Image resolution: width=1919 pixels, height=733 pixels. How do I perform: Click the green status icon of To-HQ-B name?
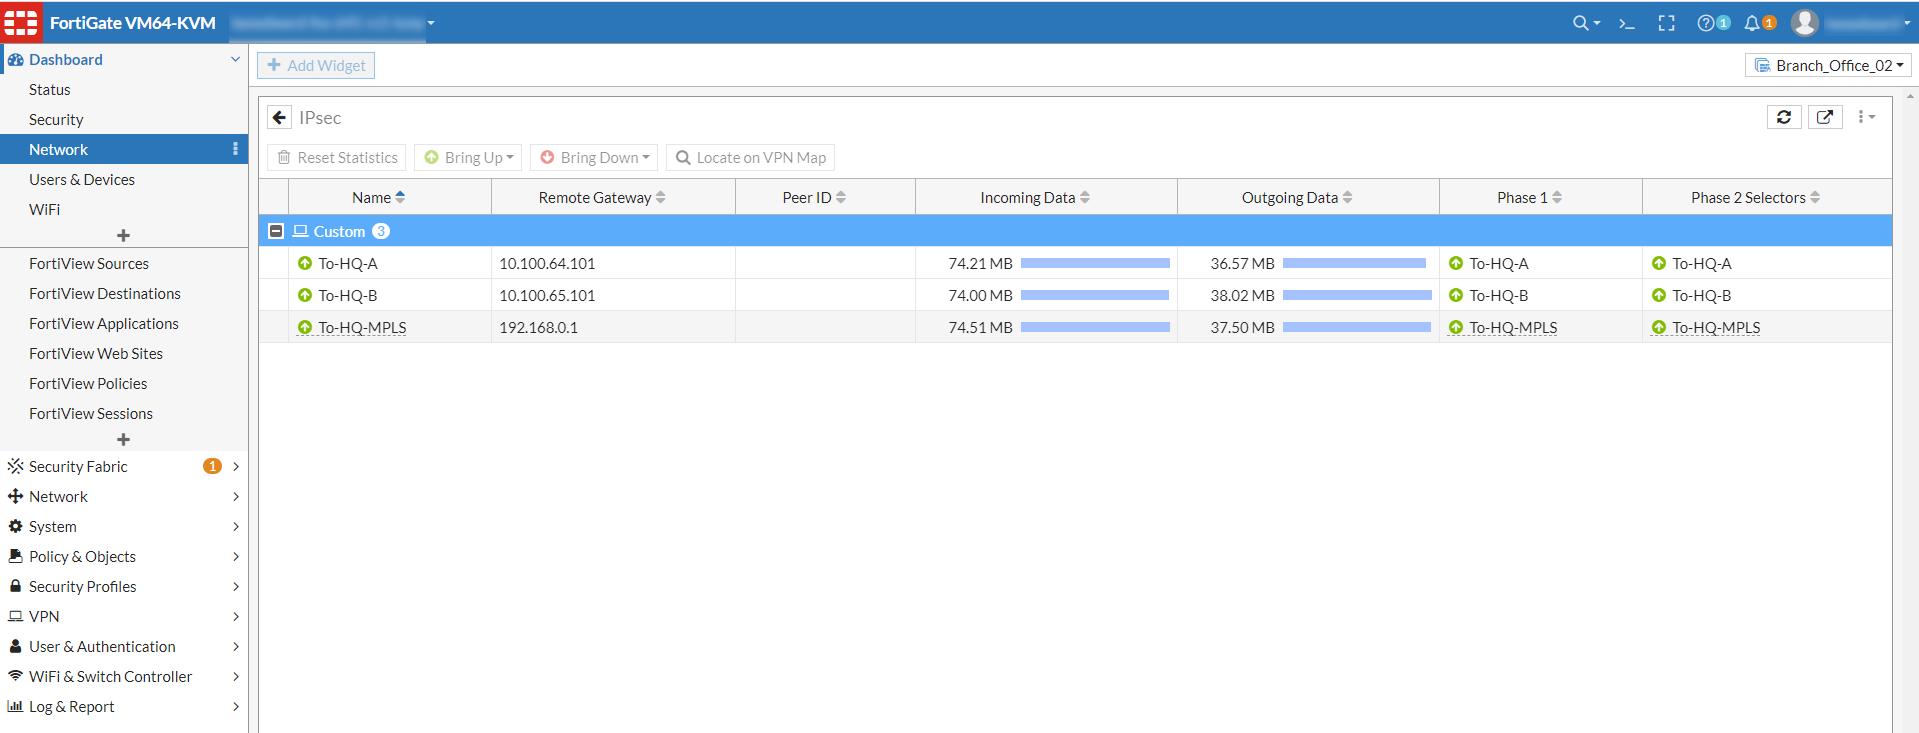(305, 295)
